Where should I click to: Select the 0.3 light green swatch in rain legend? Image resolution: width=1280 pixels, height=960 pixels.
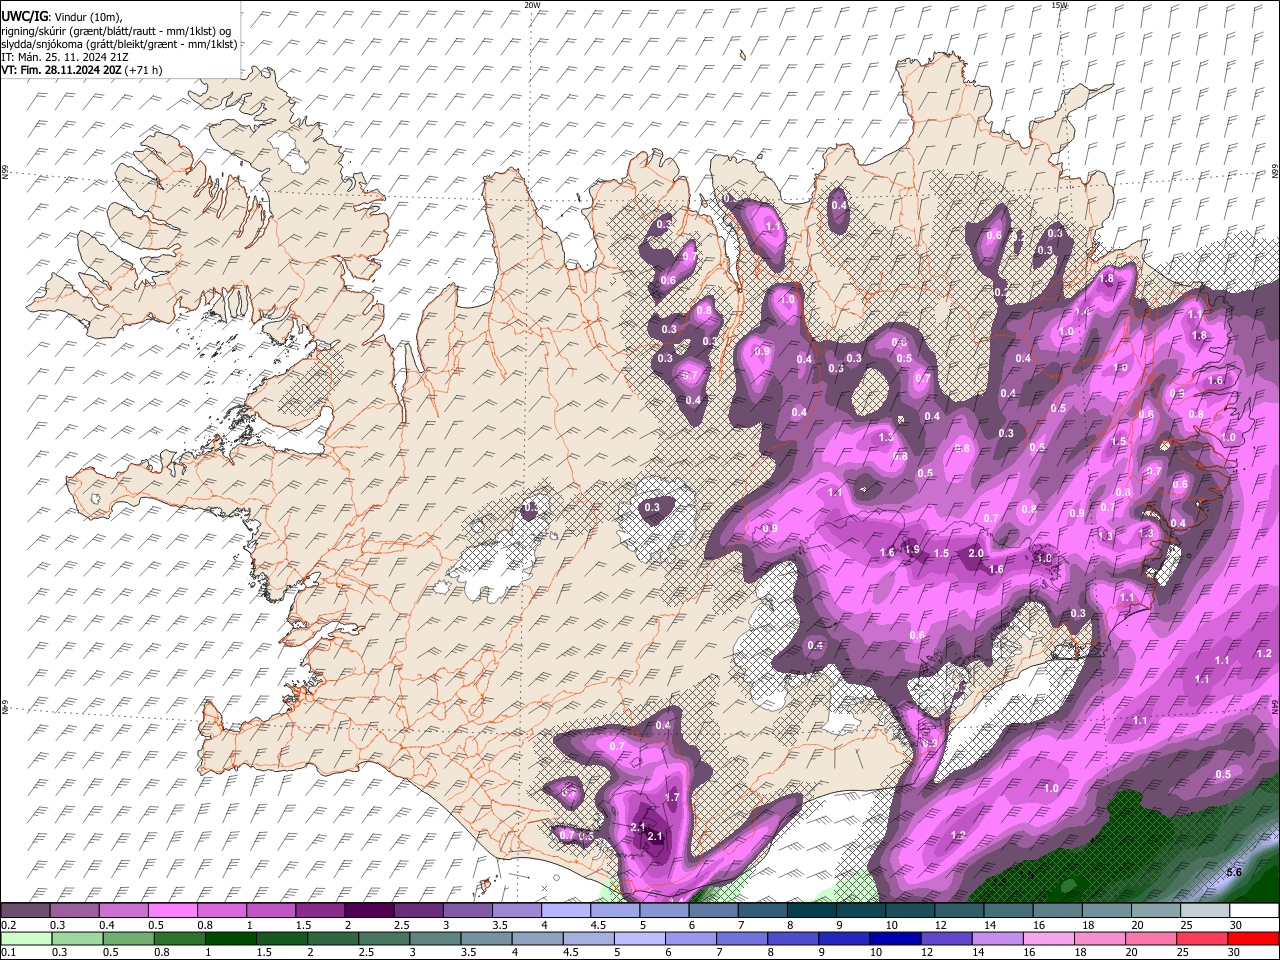coord(77,938)
